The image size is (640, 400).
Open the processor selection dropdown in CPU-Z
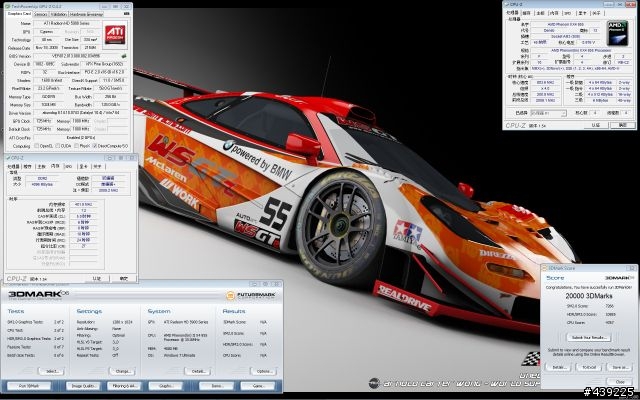(548, 113)
